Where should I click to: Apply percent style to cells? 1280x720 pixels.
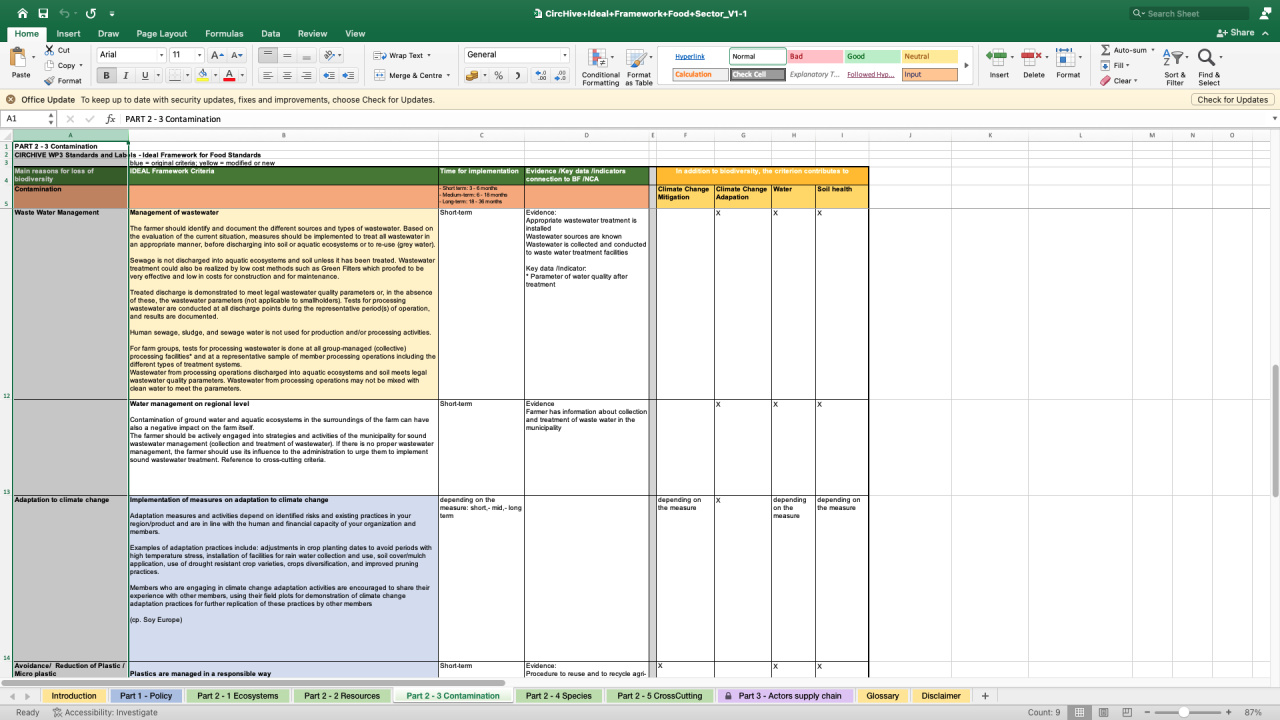499,75
